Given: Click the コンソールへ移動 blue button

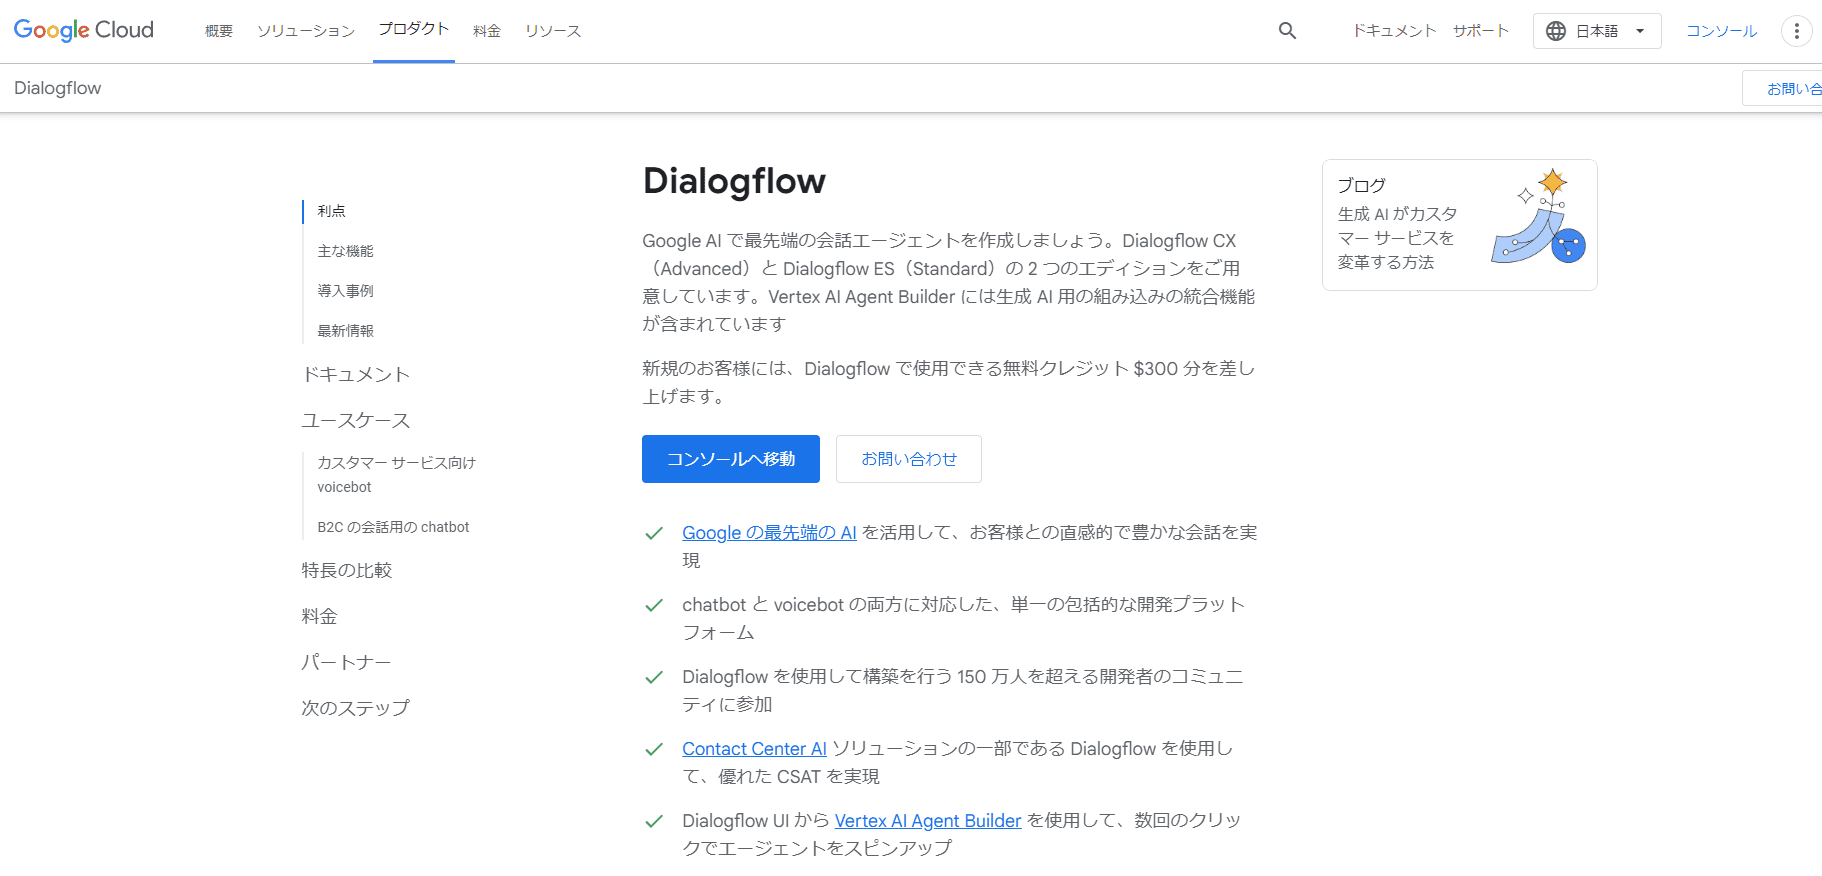Looking at the screenshot, I should click(731, 459).
